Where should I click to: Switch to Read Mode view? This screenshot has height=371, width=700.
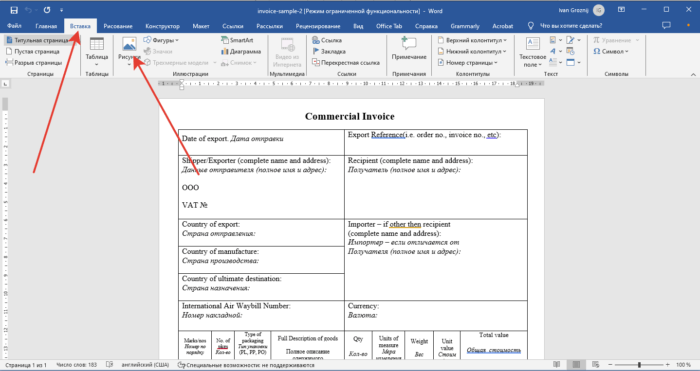coord(556,365)
